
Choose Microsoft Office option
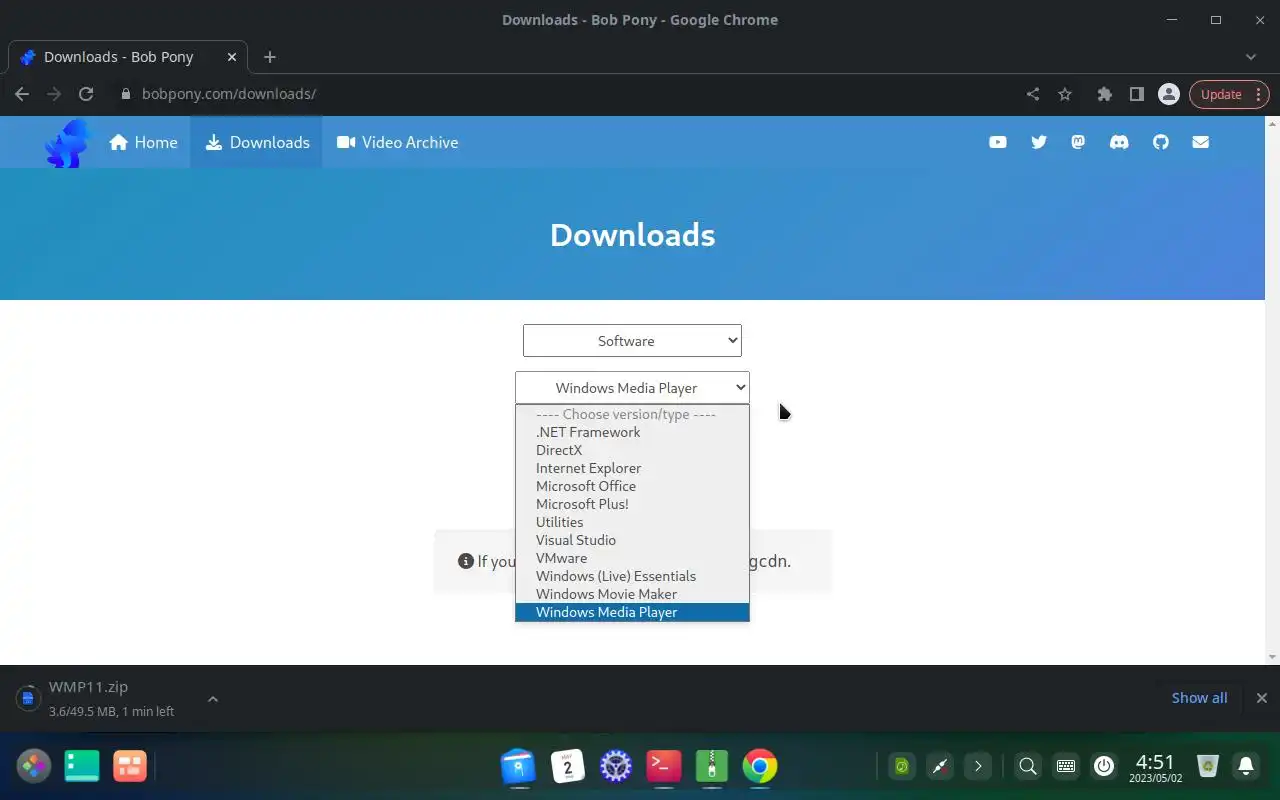[x=632, y=486]
